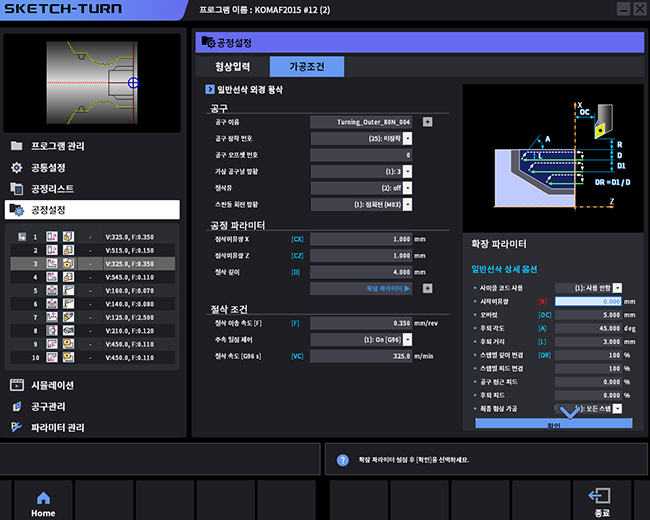This screenshot has width=650, height=520.
Task: Open 공구 장착 번호 dropdown
Action: (x=407, y=139)
